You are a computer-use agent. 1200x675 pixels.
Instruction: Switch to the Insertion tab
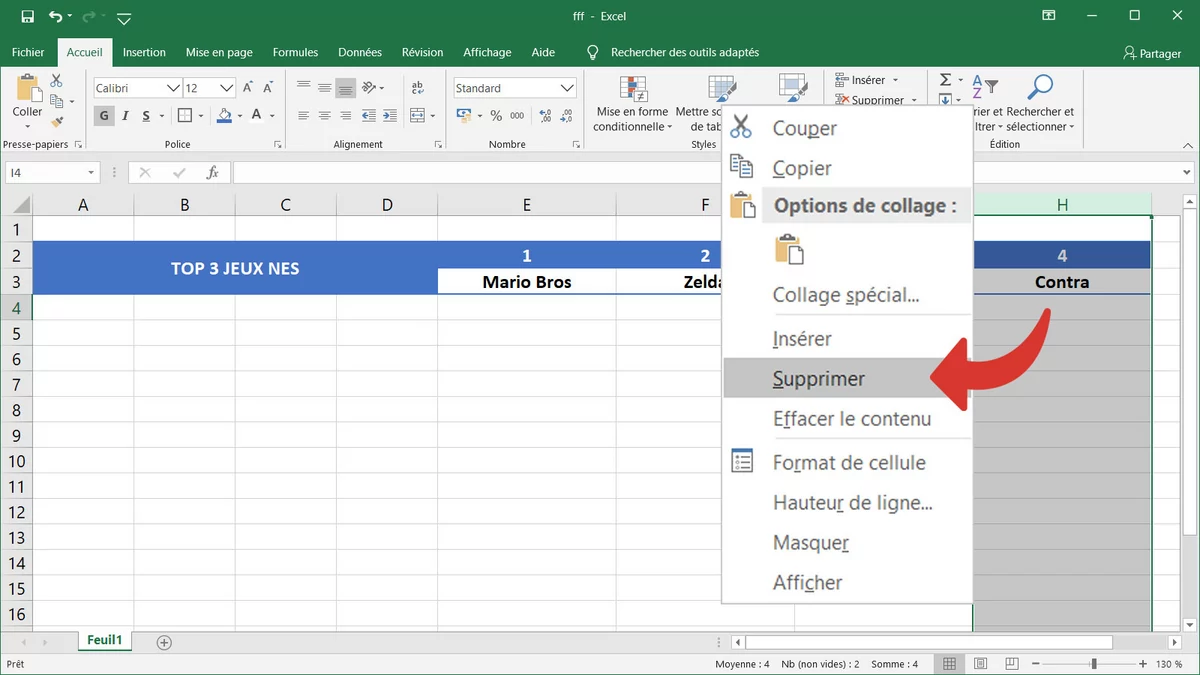coord(144,52)
